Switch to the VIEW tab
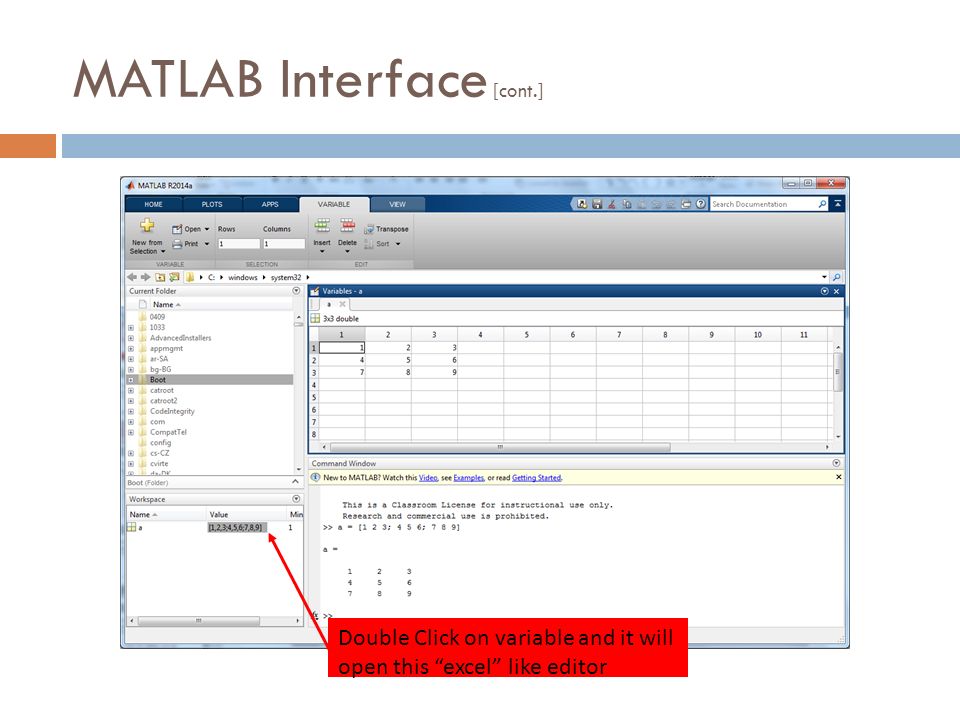Screen dimensions: 960x720 click(397, 204)
